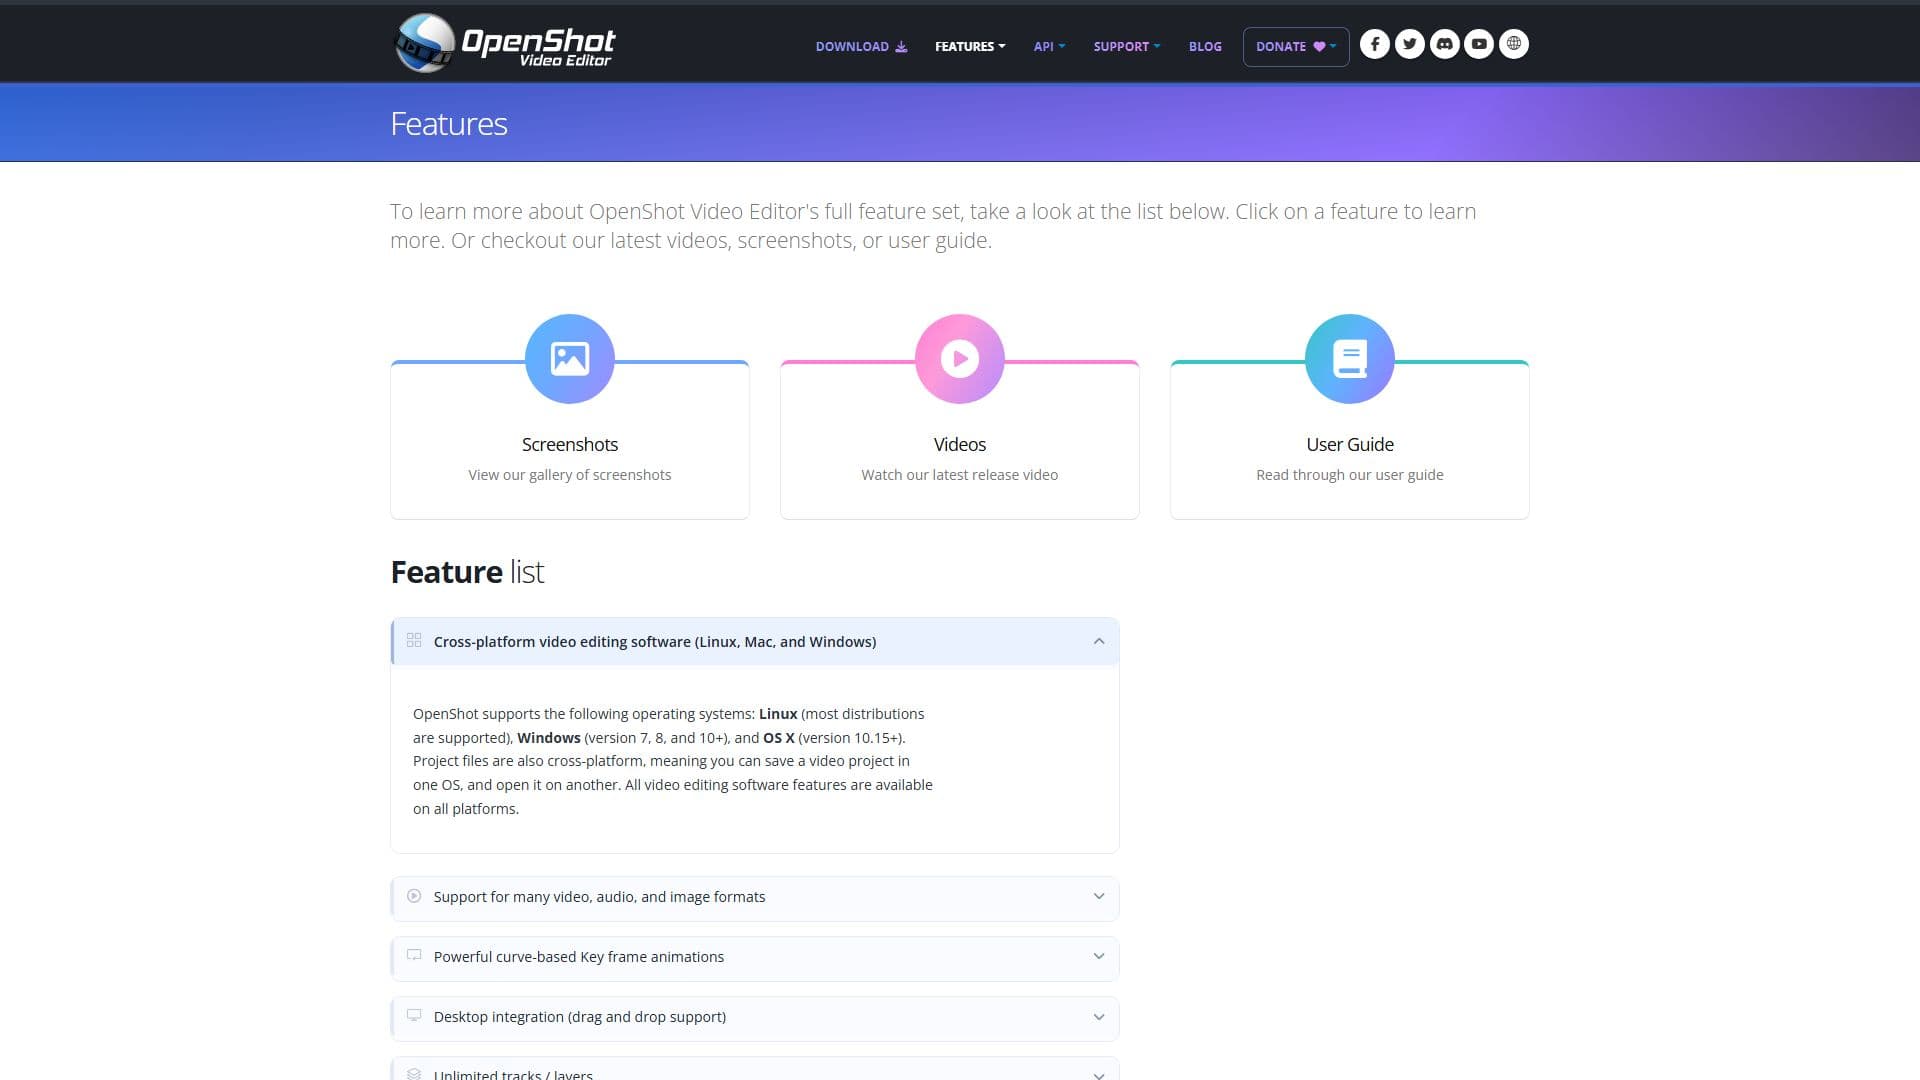The image size is (1920, 1080).
Task: Click the Videos play icon
Action: [x=960, y=359]
